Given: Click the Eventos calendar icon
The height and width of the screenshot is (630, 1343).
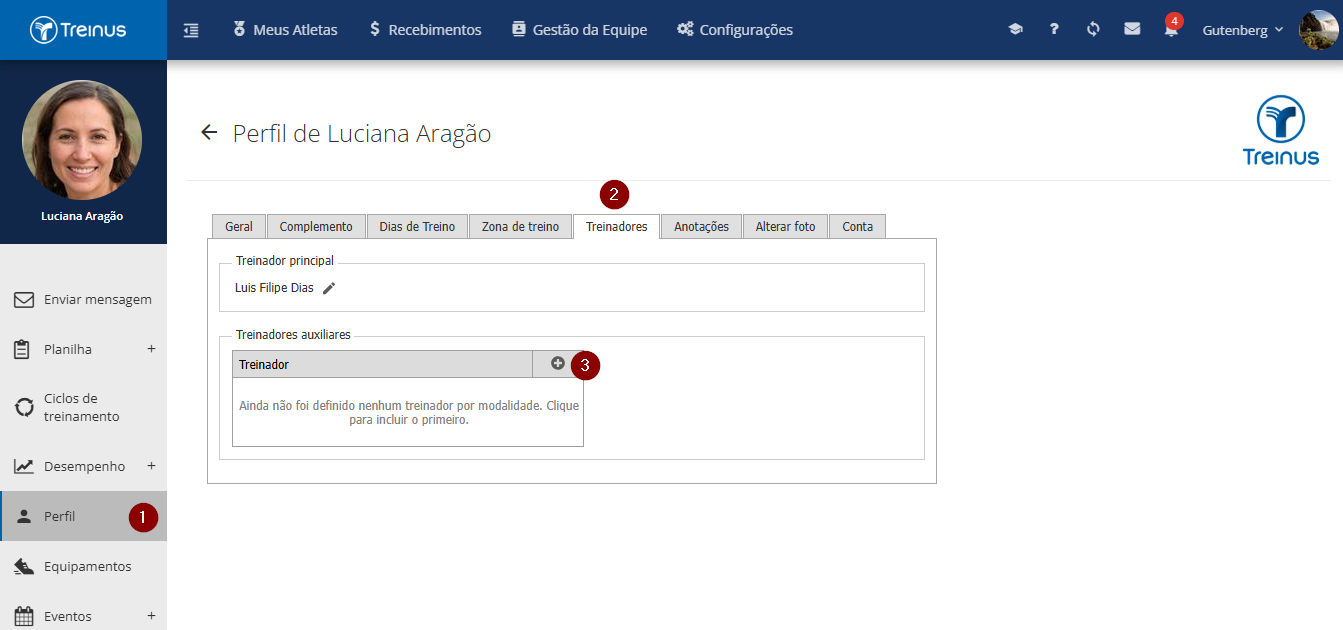Looking at the screenshot, I should point(24,616).
